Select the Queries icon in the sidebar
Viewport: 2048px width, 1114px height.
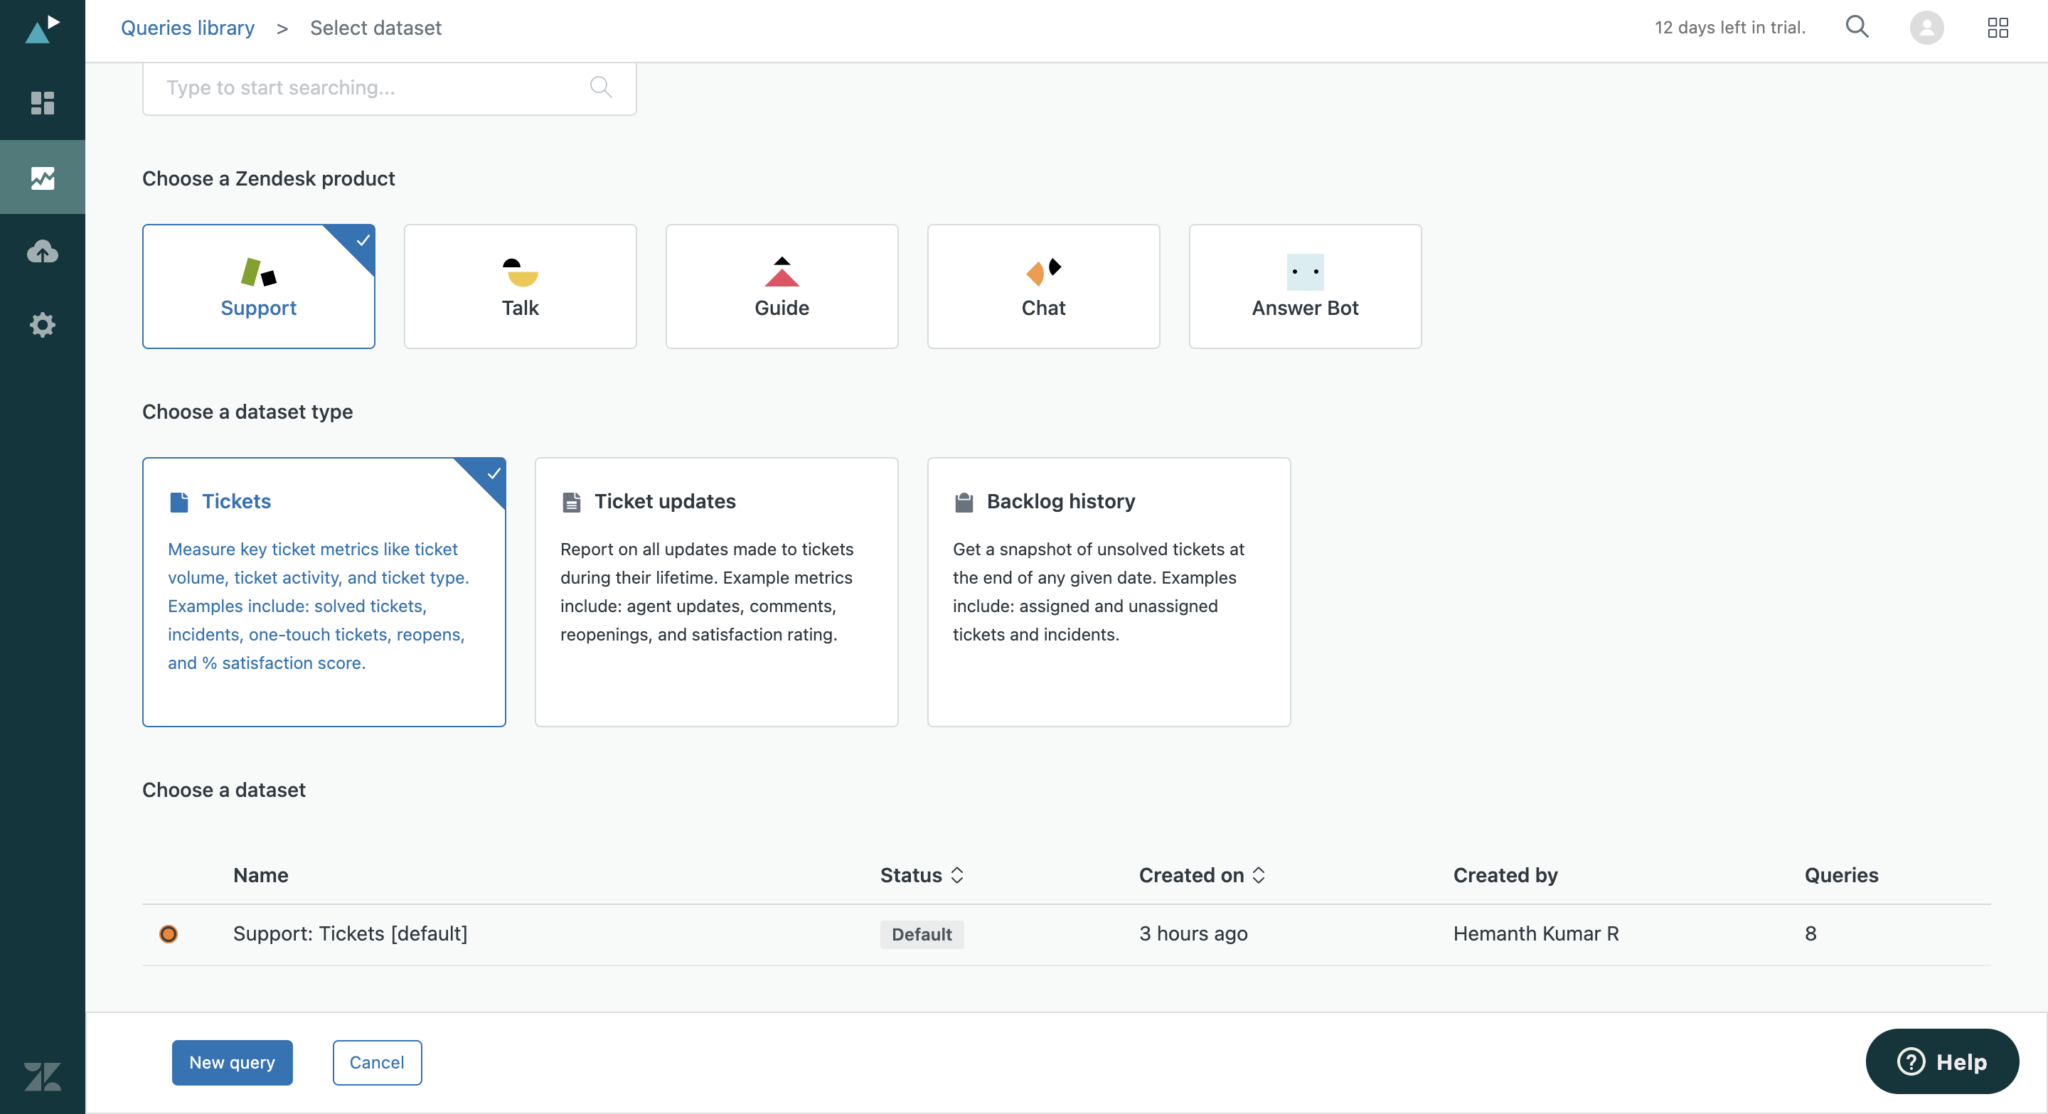pyautogui.click(x=42, y=177)
